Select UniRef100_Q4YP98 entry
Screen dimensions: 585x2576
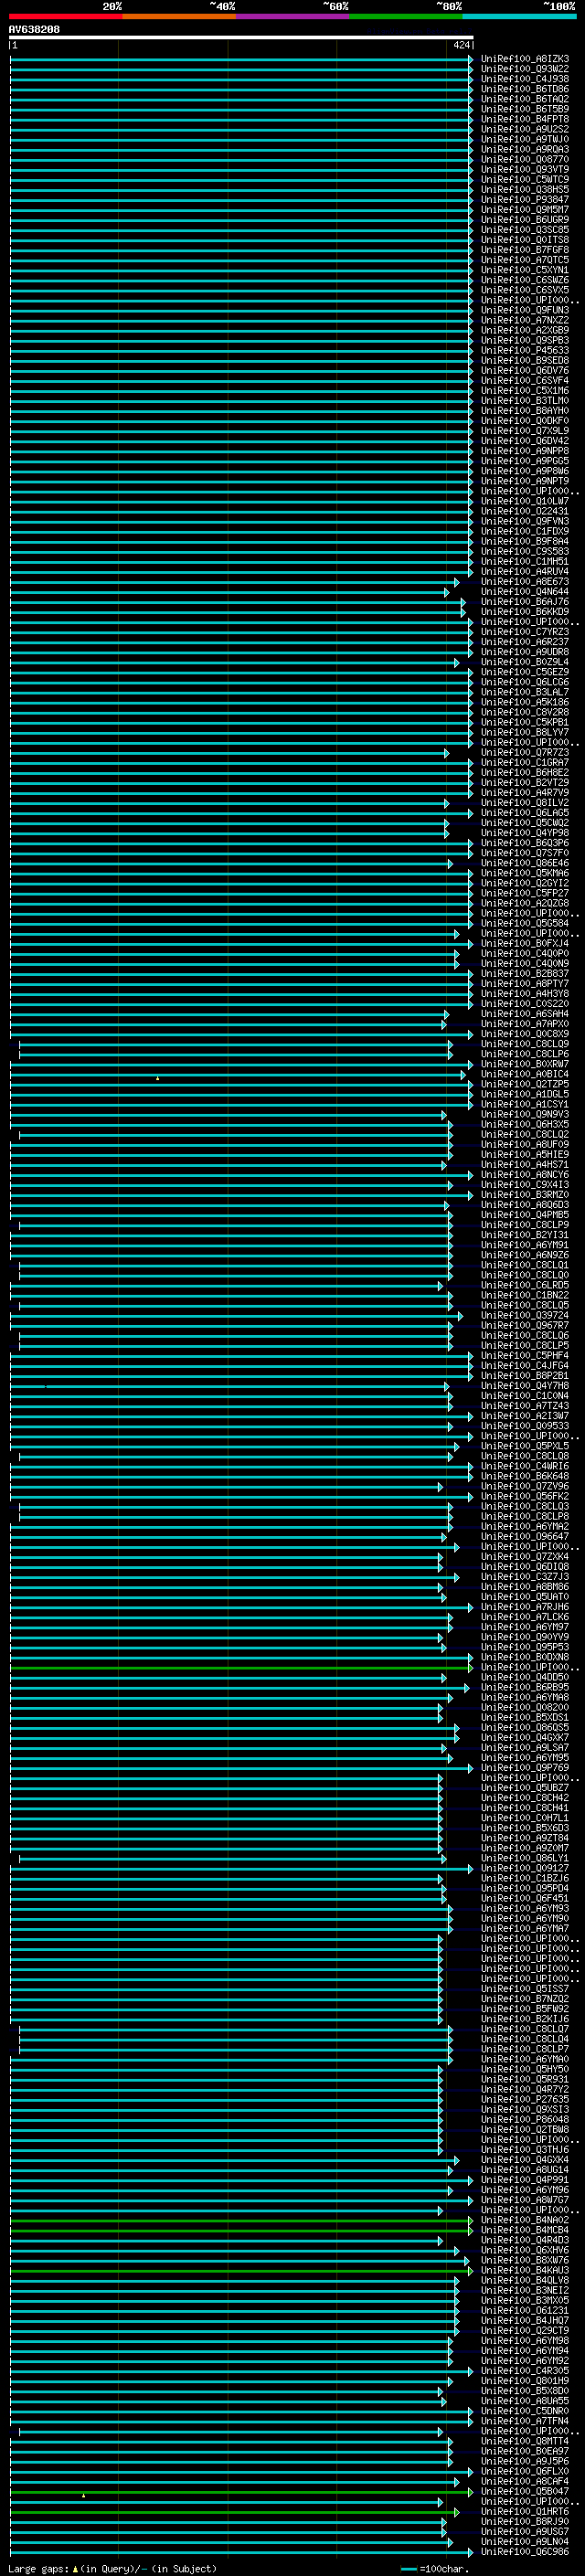[524, 833]
